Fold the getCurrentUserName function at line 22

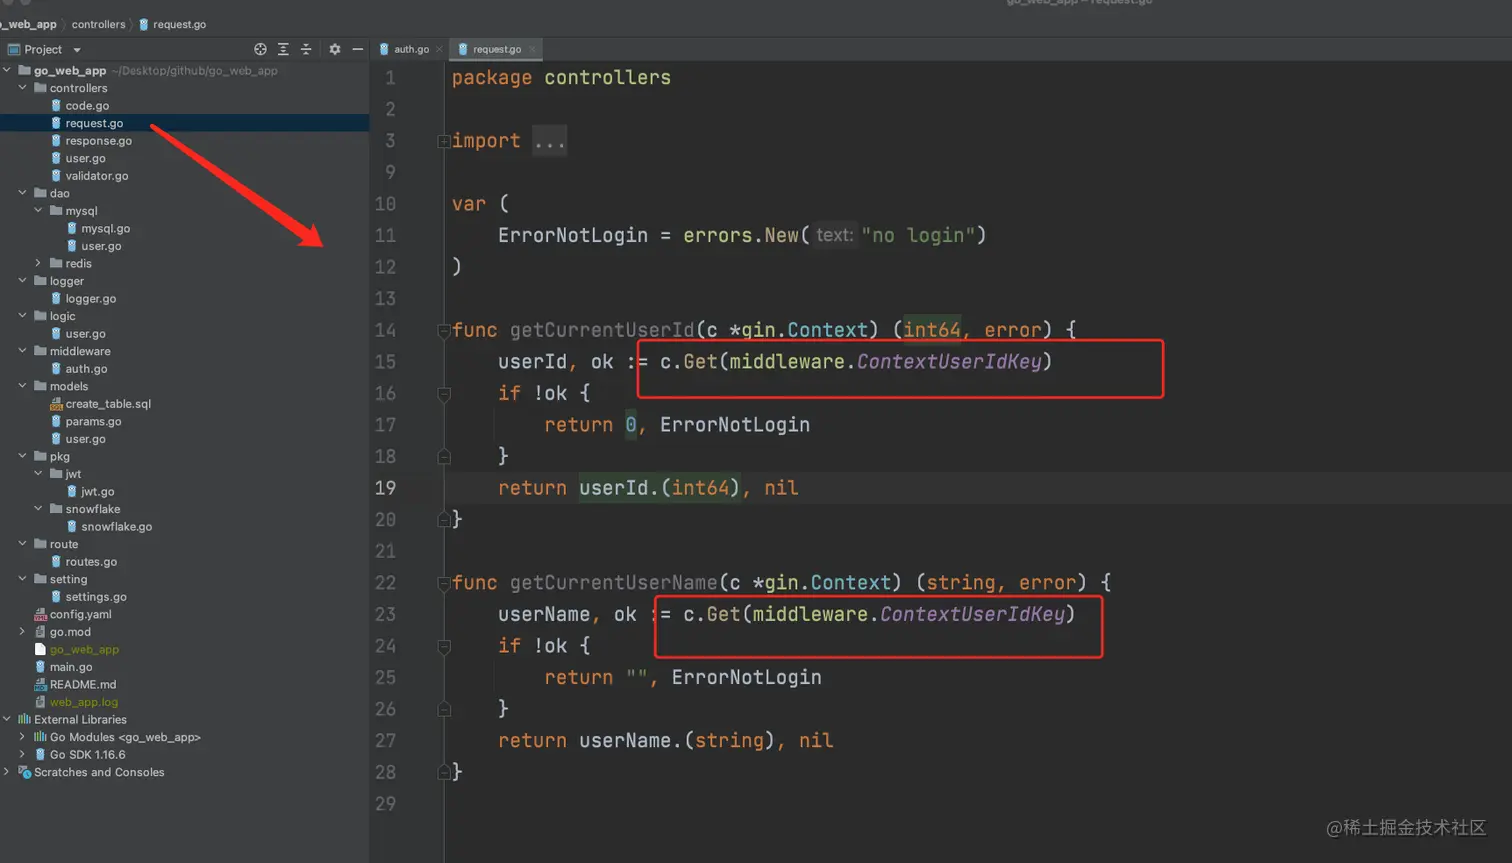coord(443,583)
